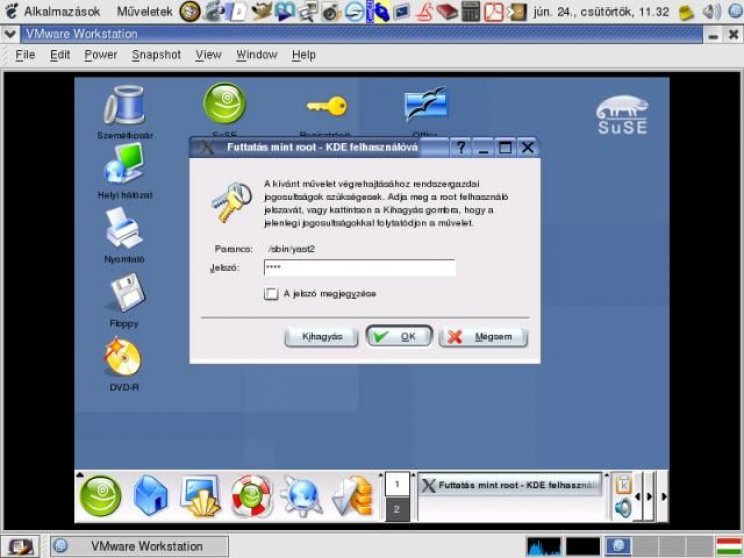Open the Power menu
Viewport: 744px width, 558px height.
coord(101,55)
